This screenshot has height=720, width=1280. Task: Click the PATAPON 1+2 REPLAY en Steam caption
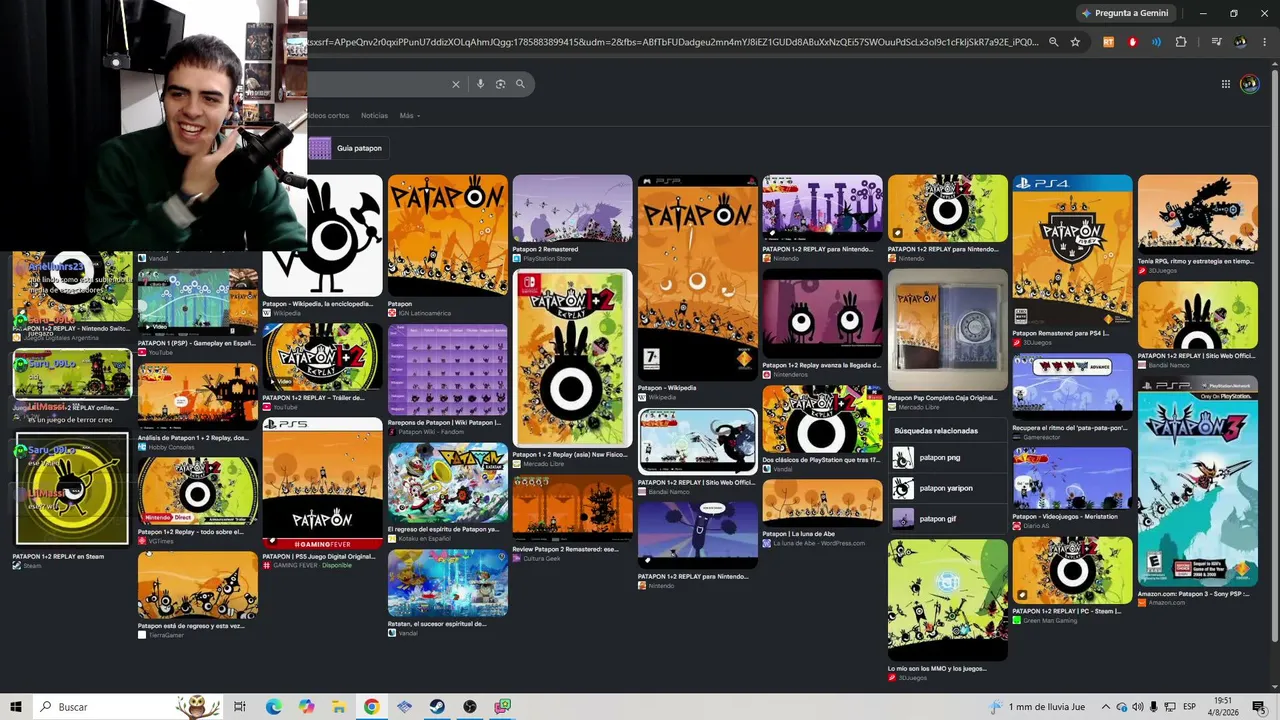pos(58,557)
